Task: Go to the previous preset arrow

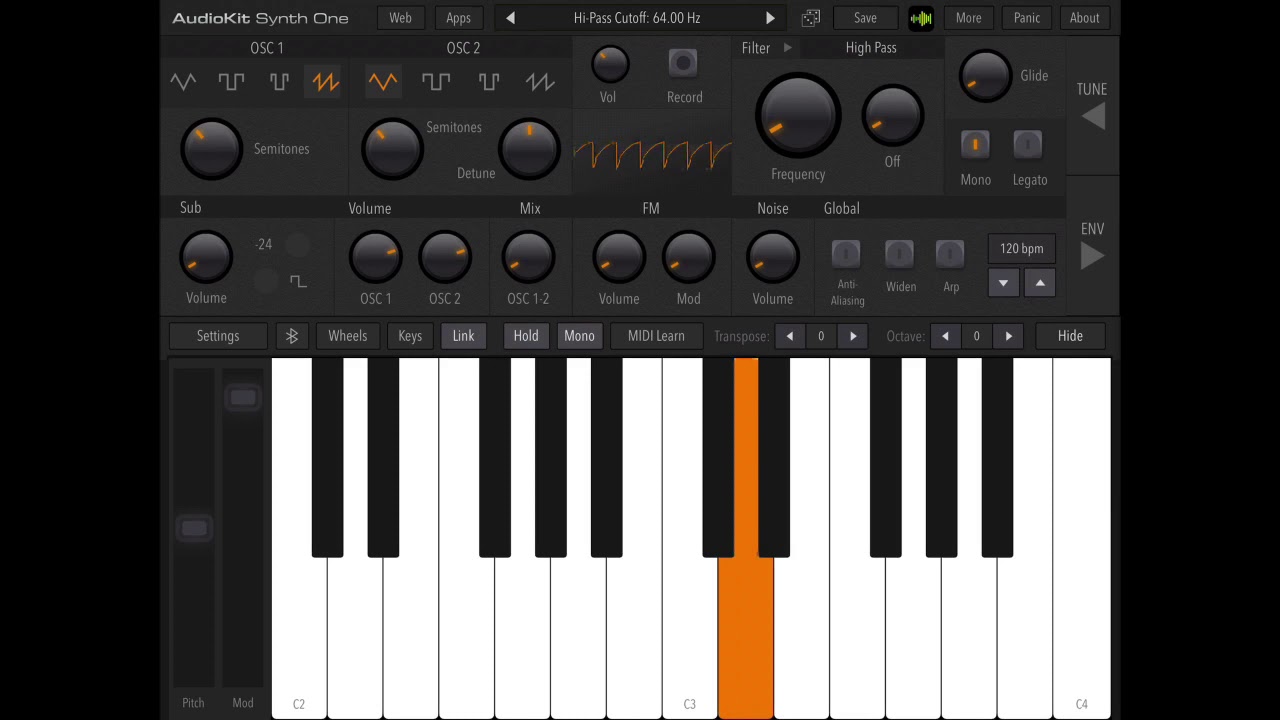Action: (x=510, y=18)
